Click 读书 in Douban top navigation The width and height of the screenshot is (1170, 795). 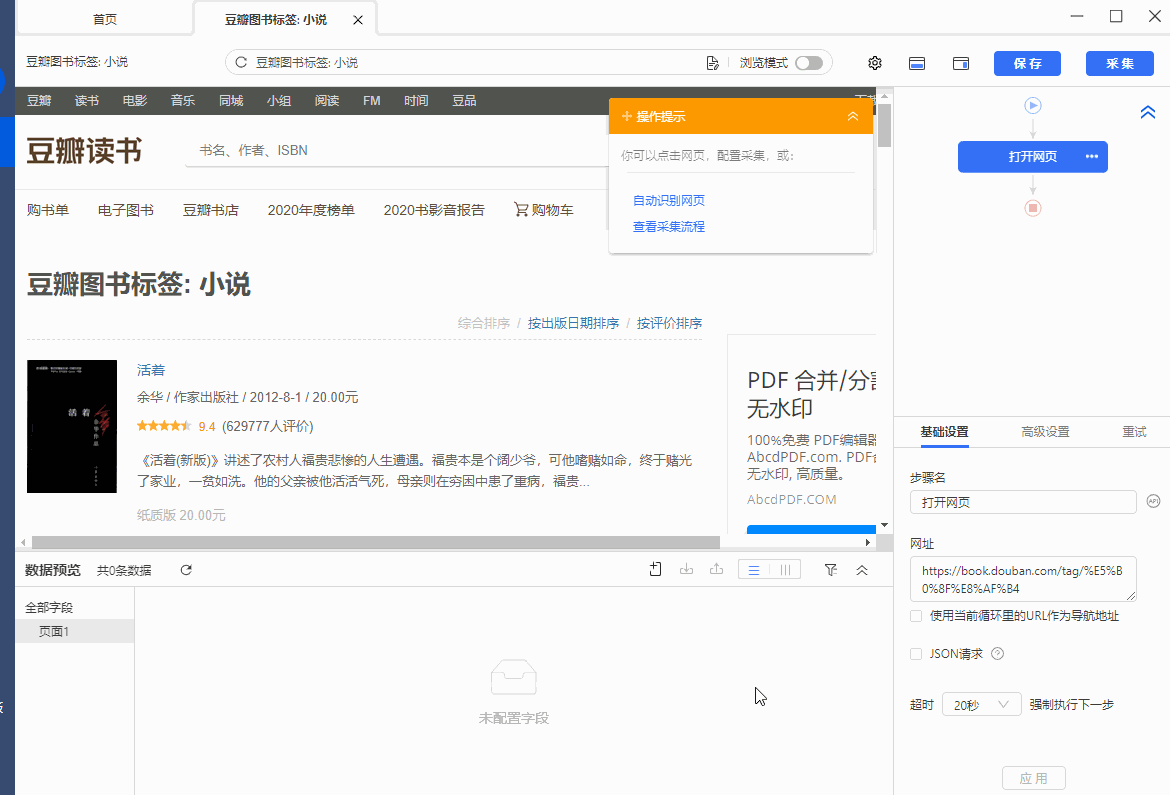87,101
